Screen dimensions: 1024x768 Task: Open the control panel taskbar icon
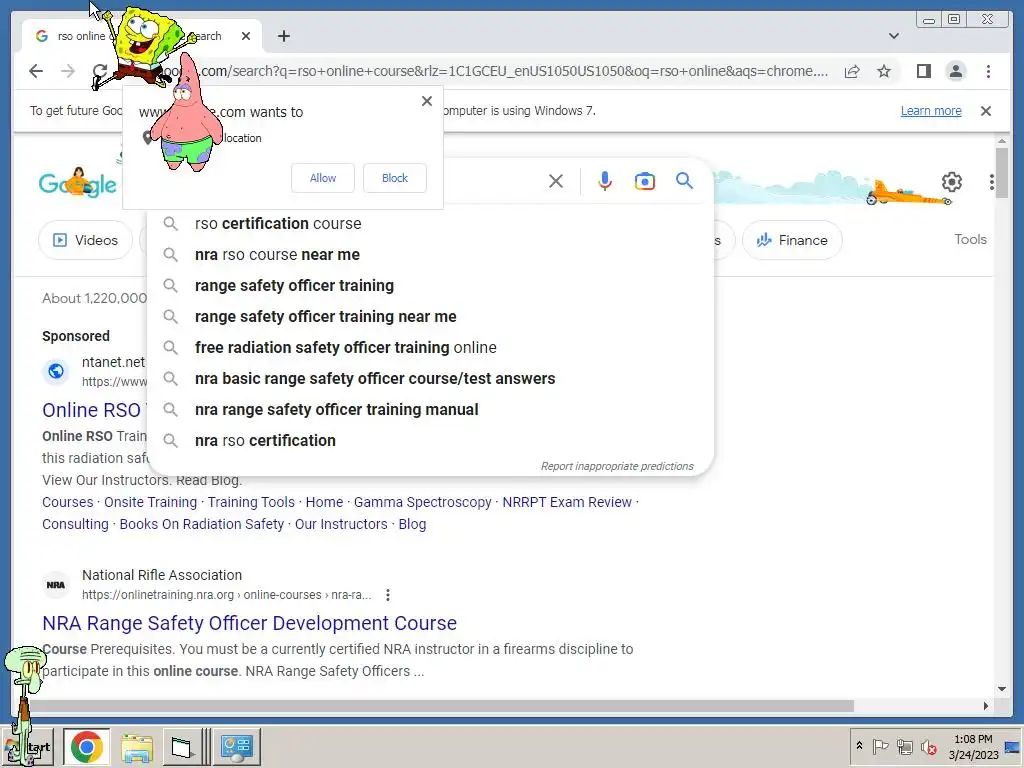[x=236, y=746]
